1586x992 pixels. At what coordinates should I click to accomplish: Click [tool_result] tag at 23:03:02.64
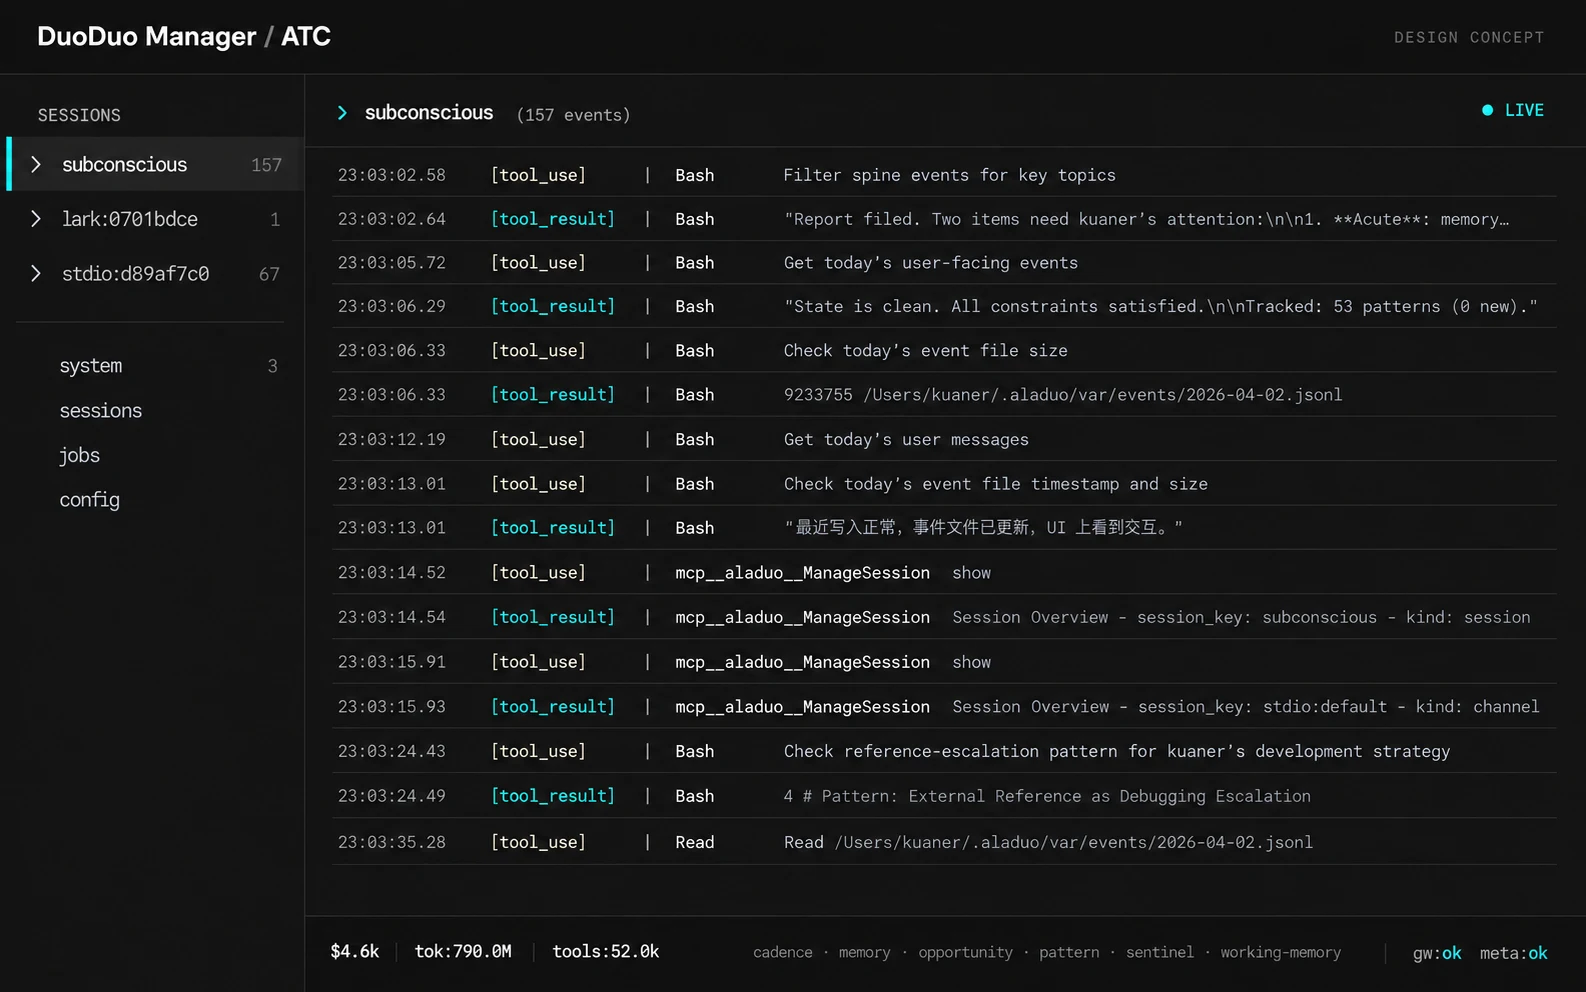[x=553, y=219]
